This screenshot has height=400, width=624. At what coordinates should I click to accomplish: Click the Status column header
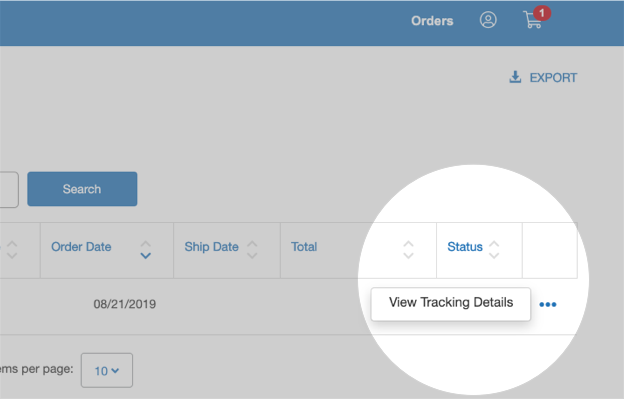(464, 247)
